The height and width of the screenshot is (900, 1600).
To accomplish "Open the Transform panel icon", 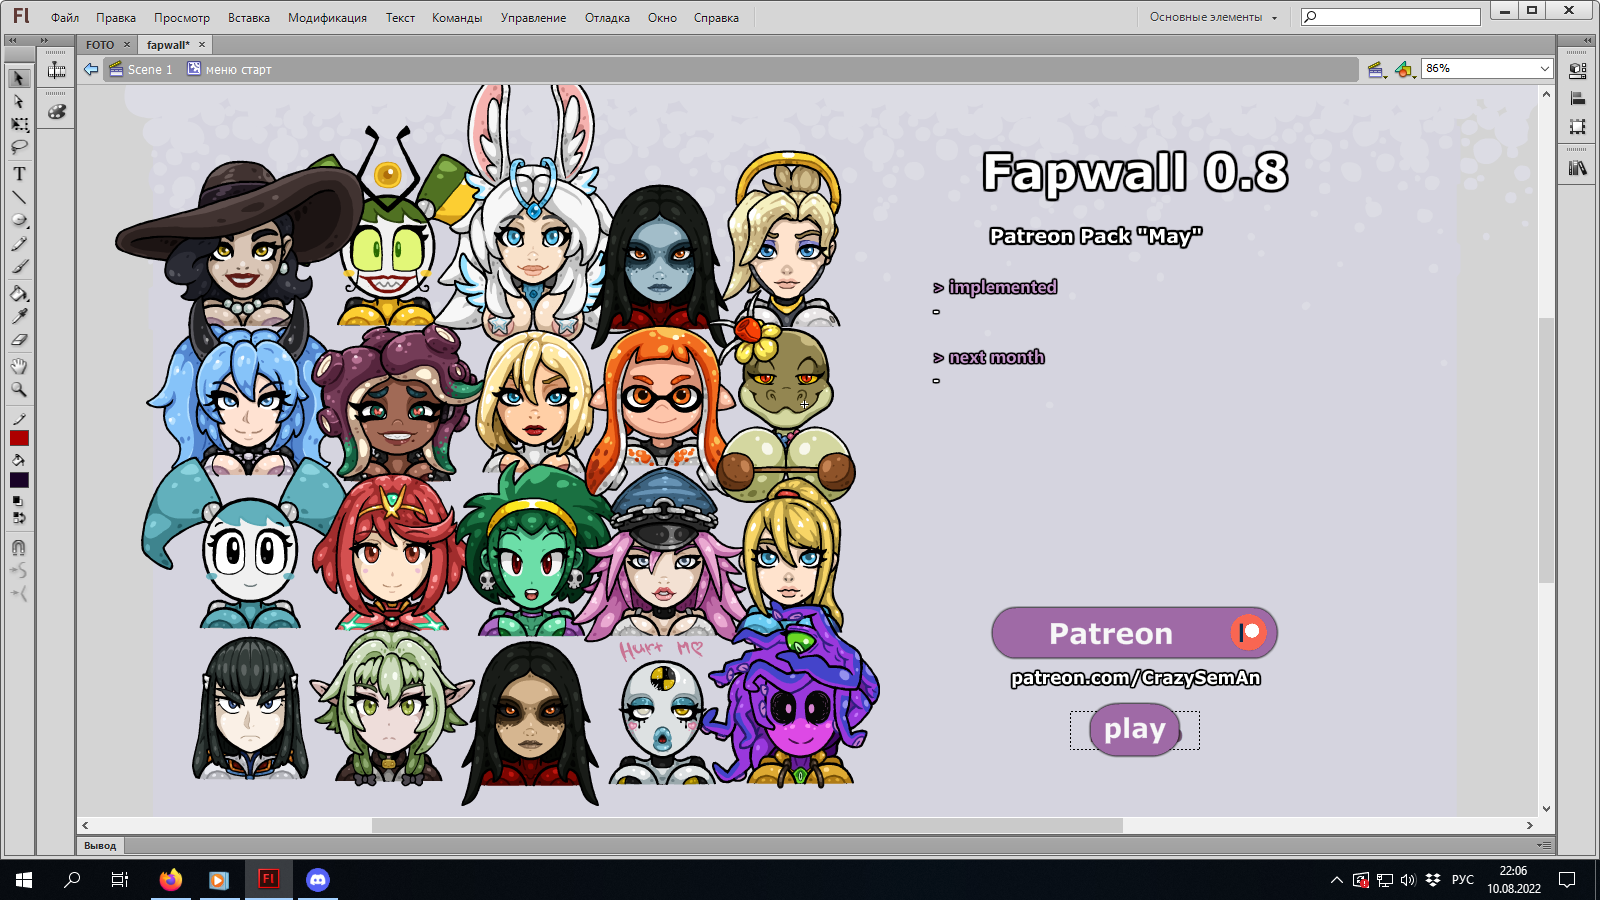I will coord(1578,127).
